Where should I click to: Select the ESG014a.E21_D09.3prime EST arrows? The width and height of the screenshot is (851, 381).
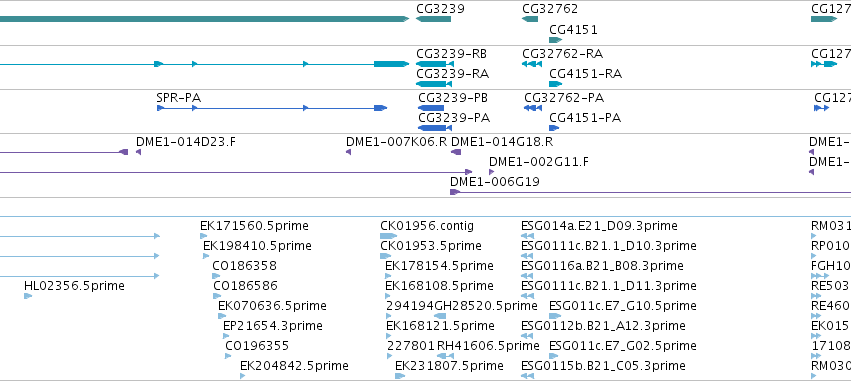point(528,236)
